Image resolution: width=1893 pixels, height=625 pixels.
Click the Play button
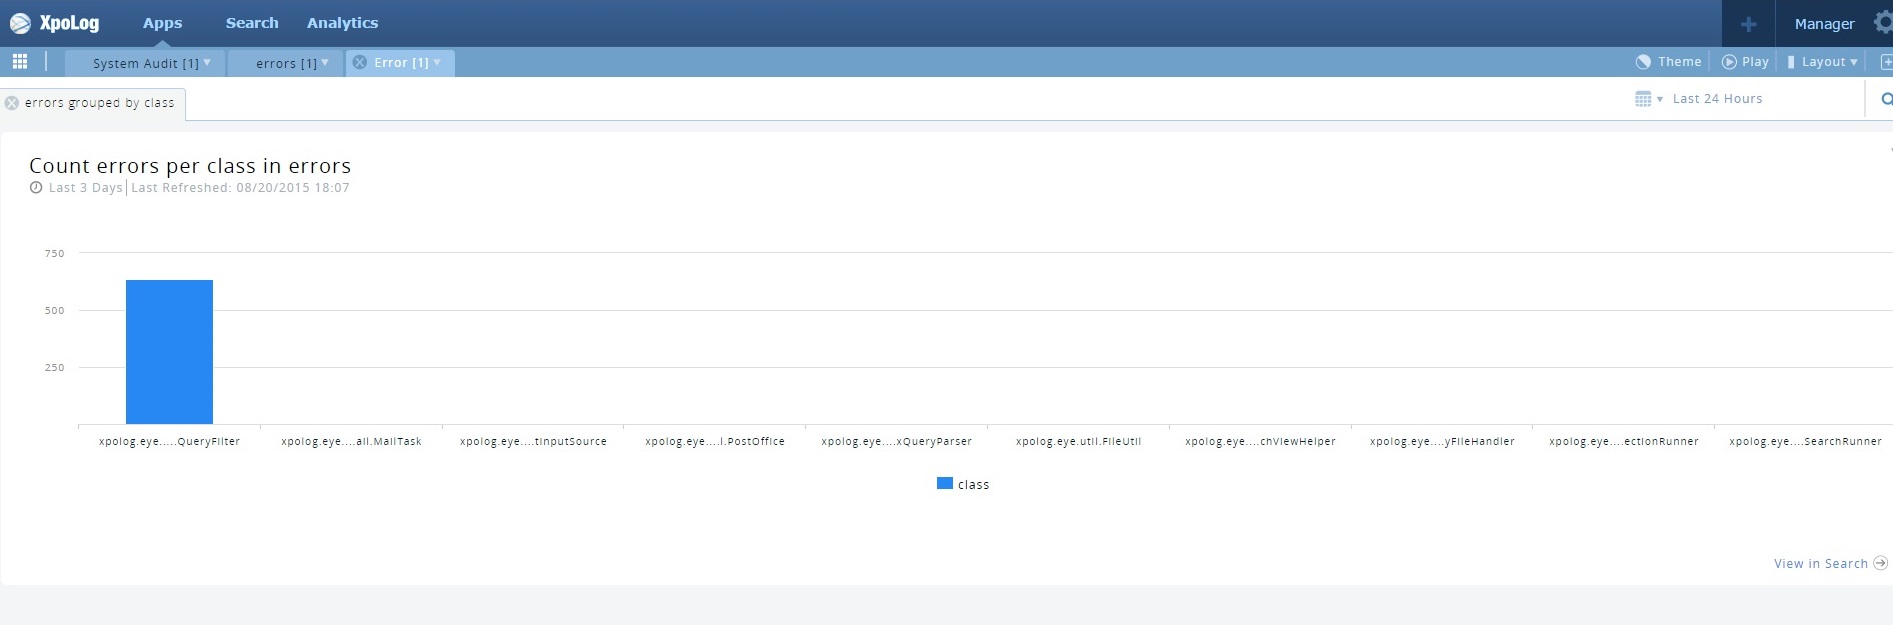tap(1745, 62)
